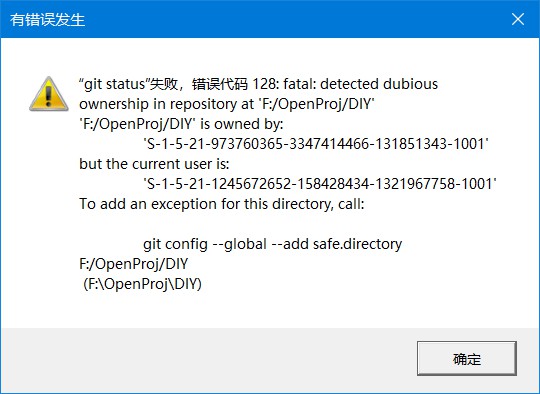This screenshot has width=540, height=394.
Task: Click the "git status"失败 text
Action: 128,84
